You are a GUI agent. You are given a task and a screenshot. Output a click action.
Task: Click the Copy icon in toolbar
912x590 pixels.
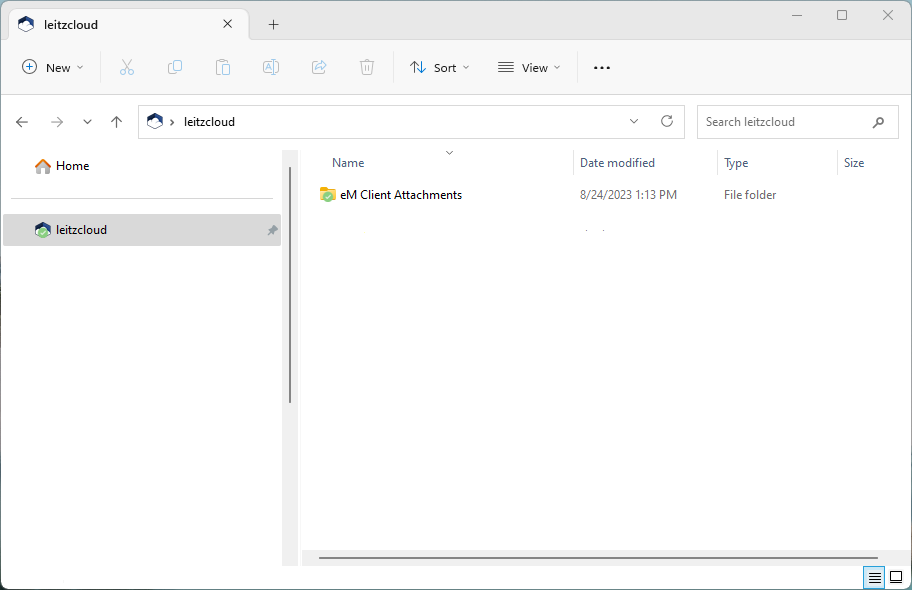tap(175, 67)
